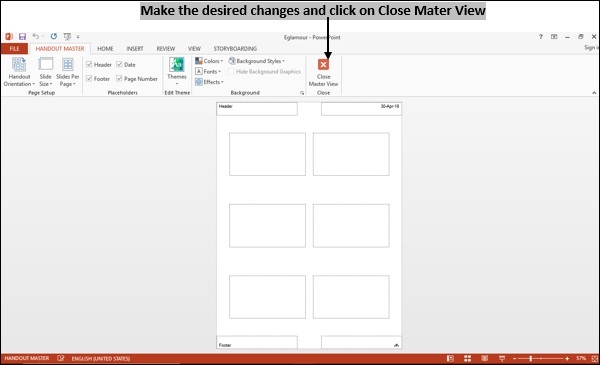The image size is (600, 365).
Task: Open Background group dialog launcher
Action: point(302,93)
